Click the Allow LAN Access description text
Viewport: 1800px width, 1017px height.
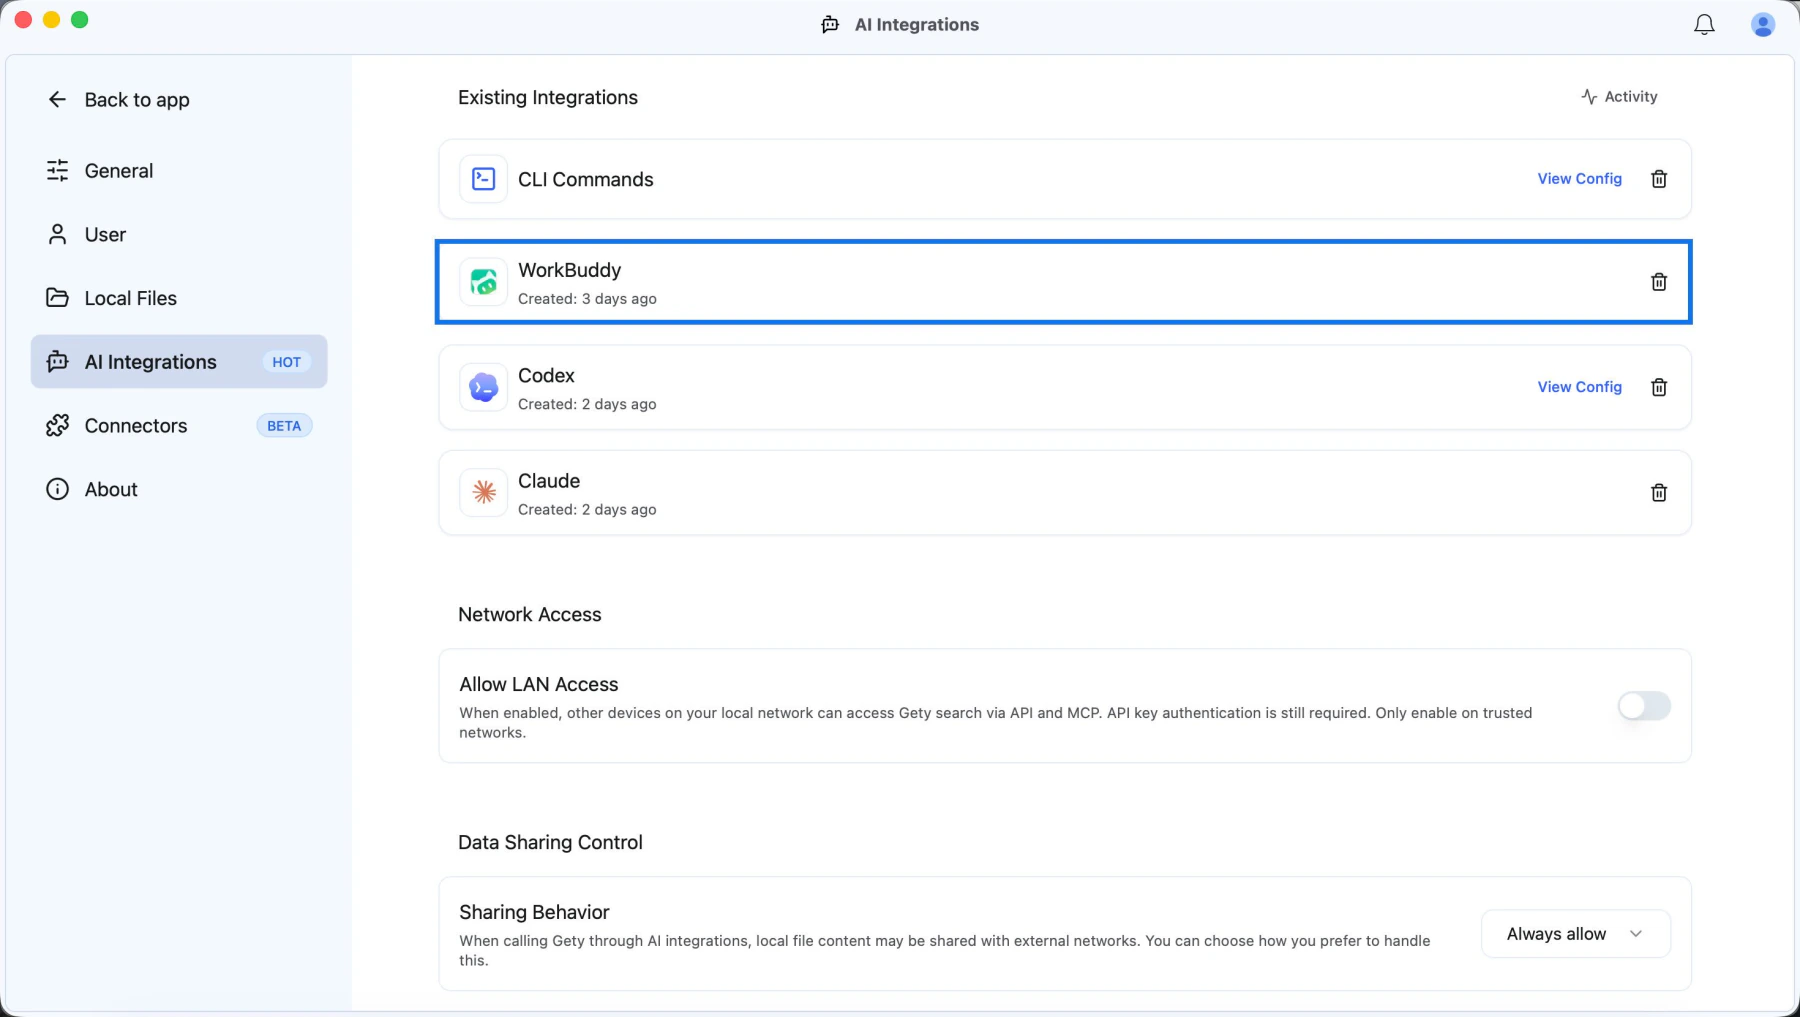pyautogui.click(x=996, y=722)
